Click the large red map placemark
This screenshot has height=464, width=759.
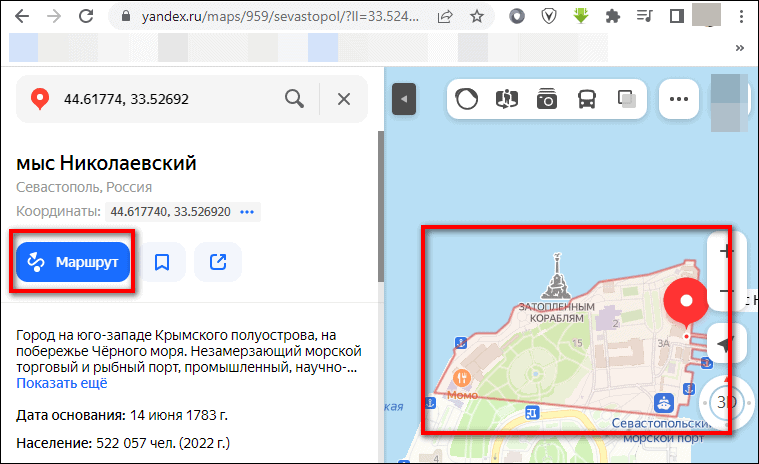coord(686,301)
